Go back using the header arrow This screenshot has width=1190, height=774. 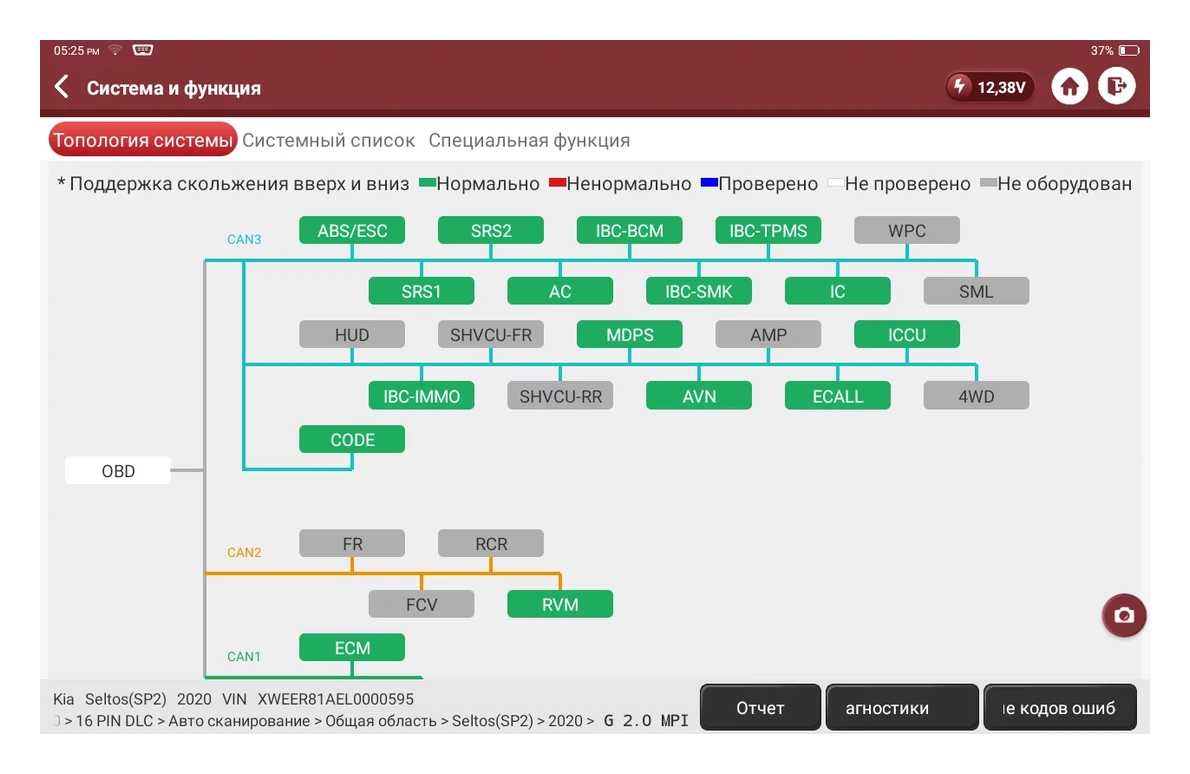click(62, 87)
